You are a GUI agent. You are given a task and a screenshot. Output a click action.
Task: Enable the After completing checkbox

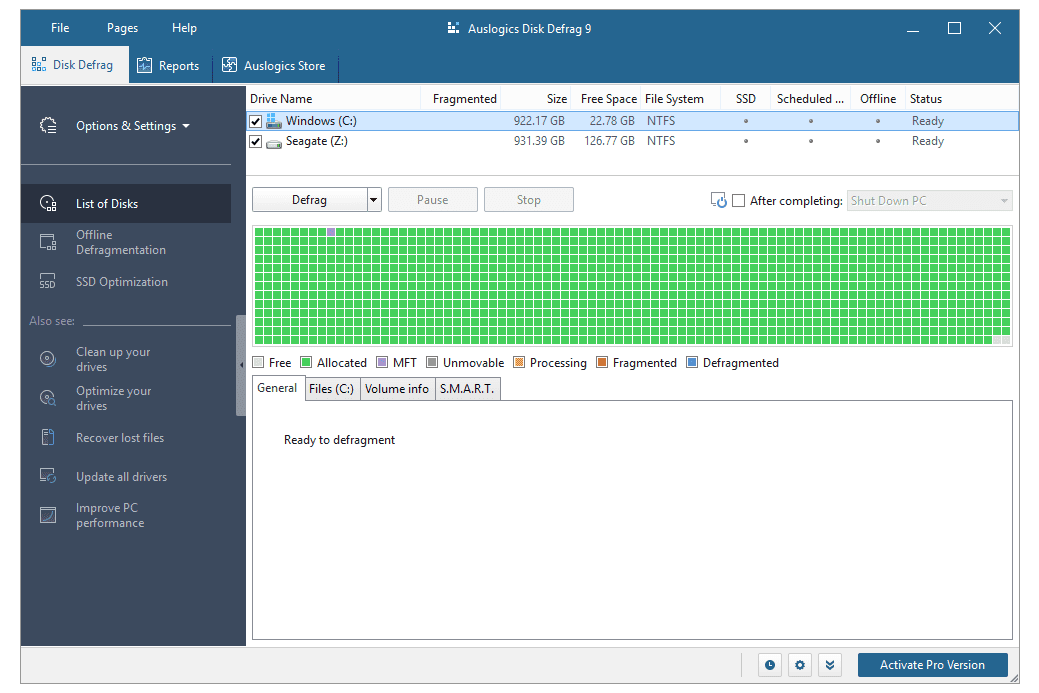pyautogui.click(x=739, y=201)
